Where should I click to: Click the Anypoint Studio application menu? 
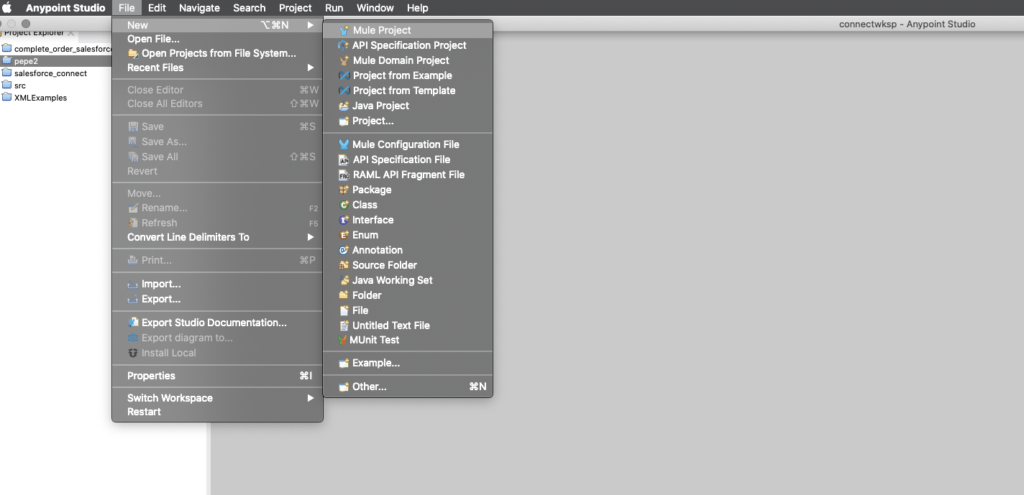[65, 8]
